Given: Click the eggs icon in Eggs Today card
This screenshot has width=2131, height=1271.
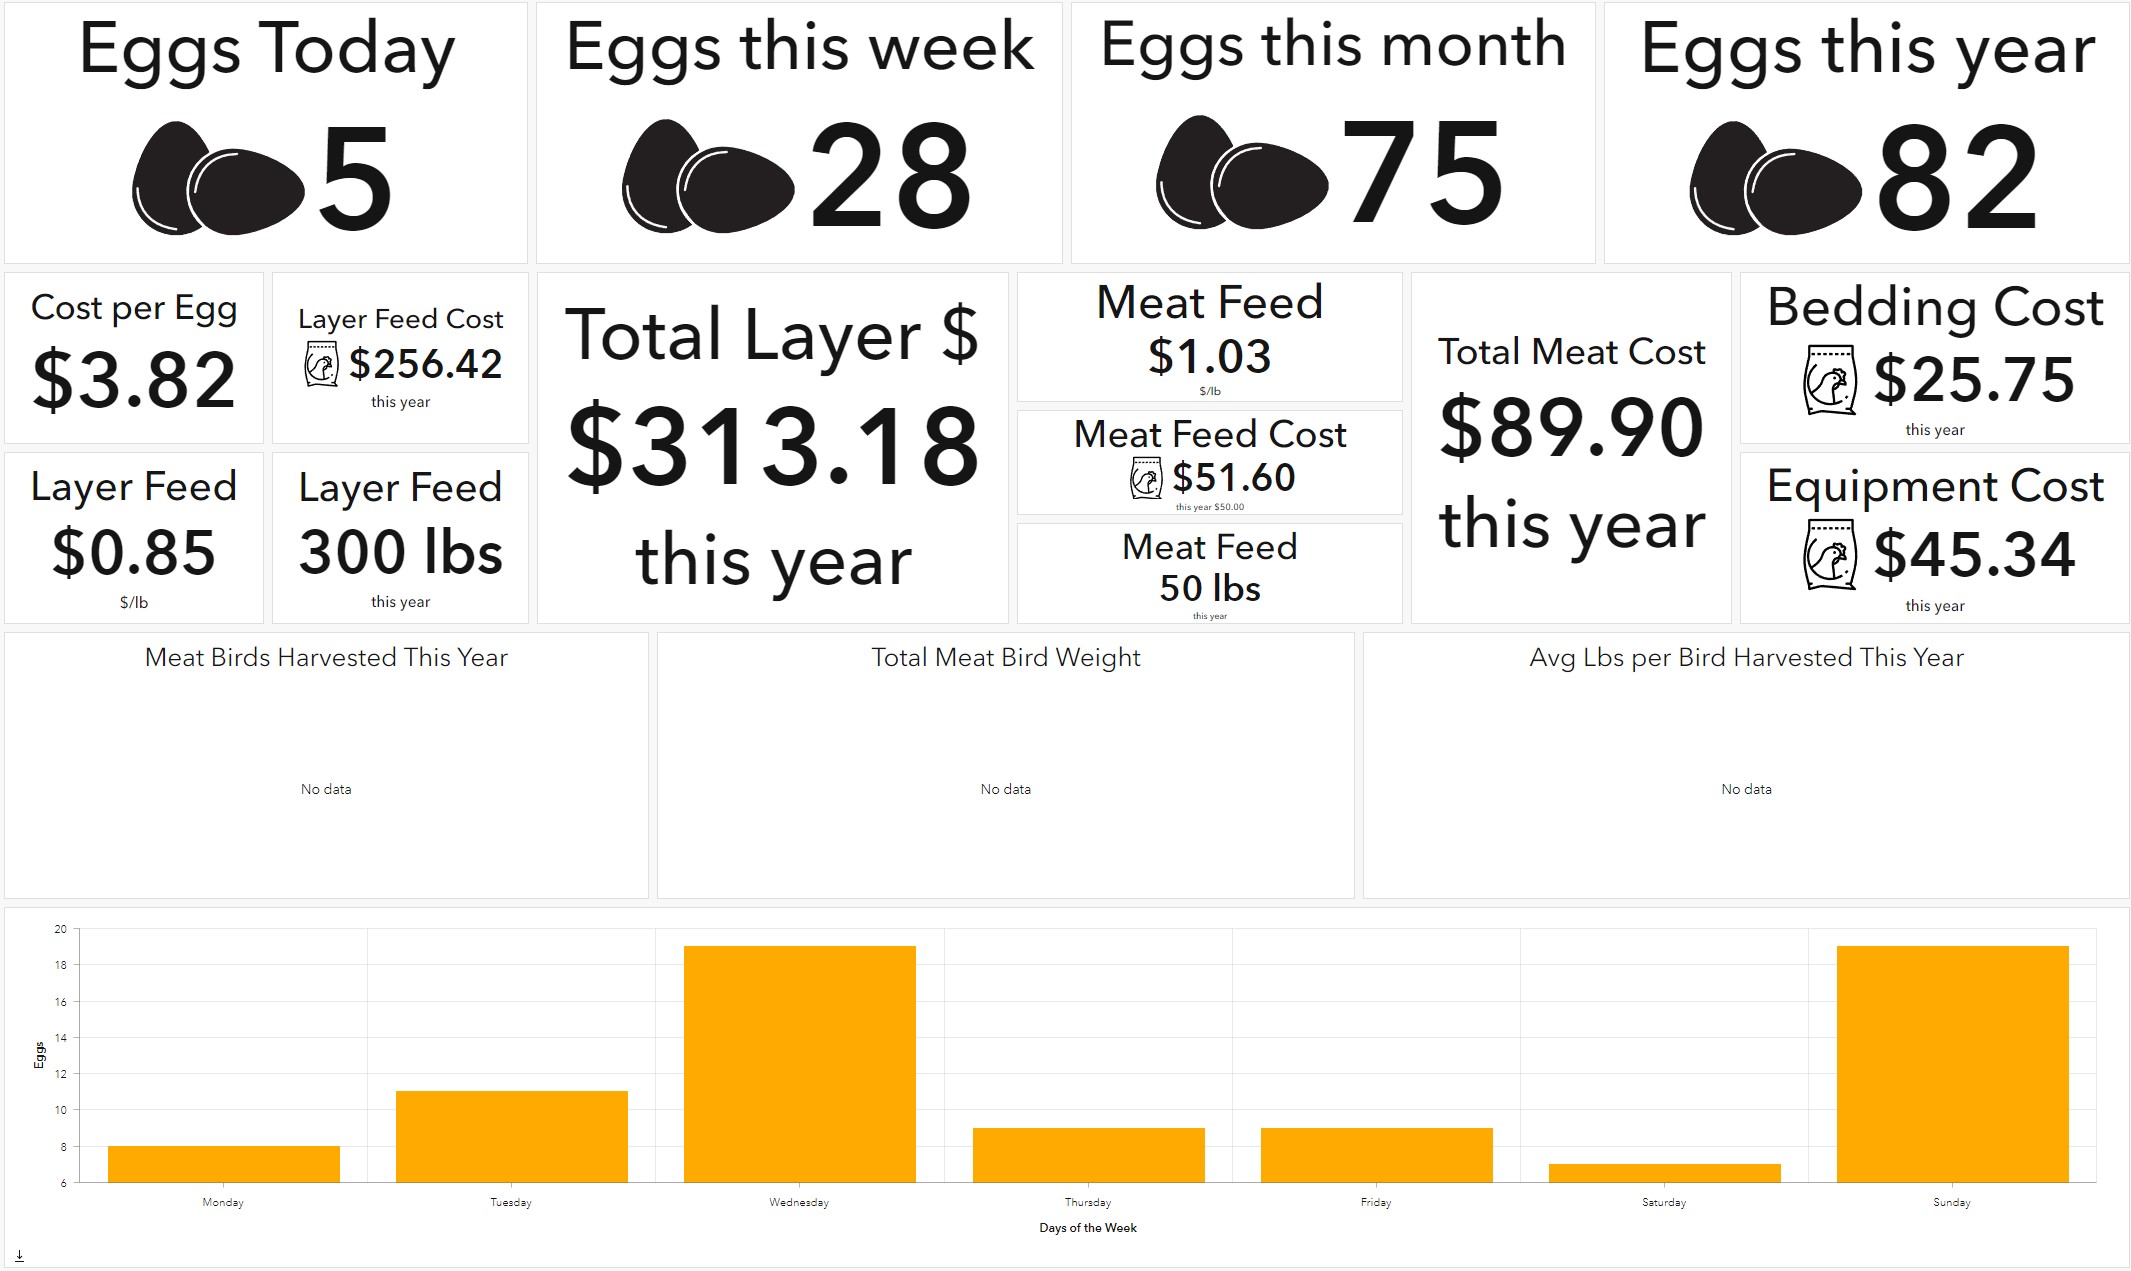Looking at the screenshot, I should (218, 180).
